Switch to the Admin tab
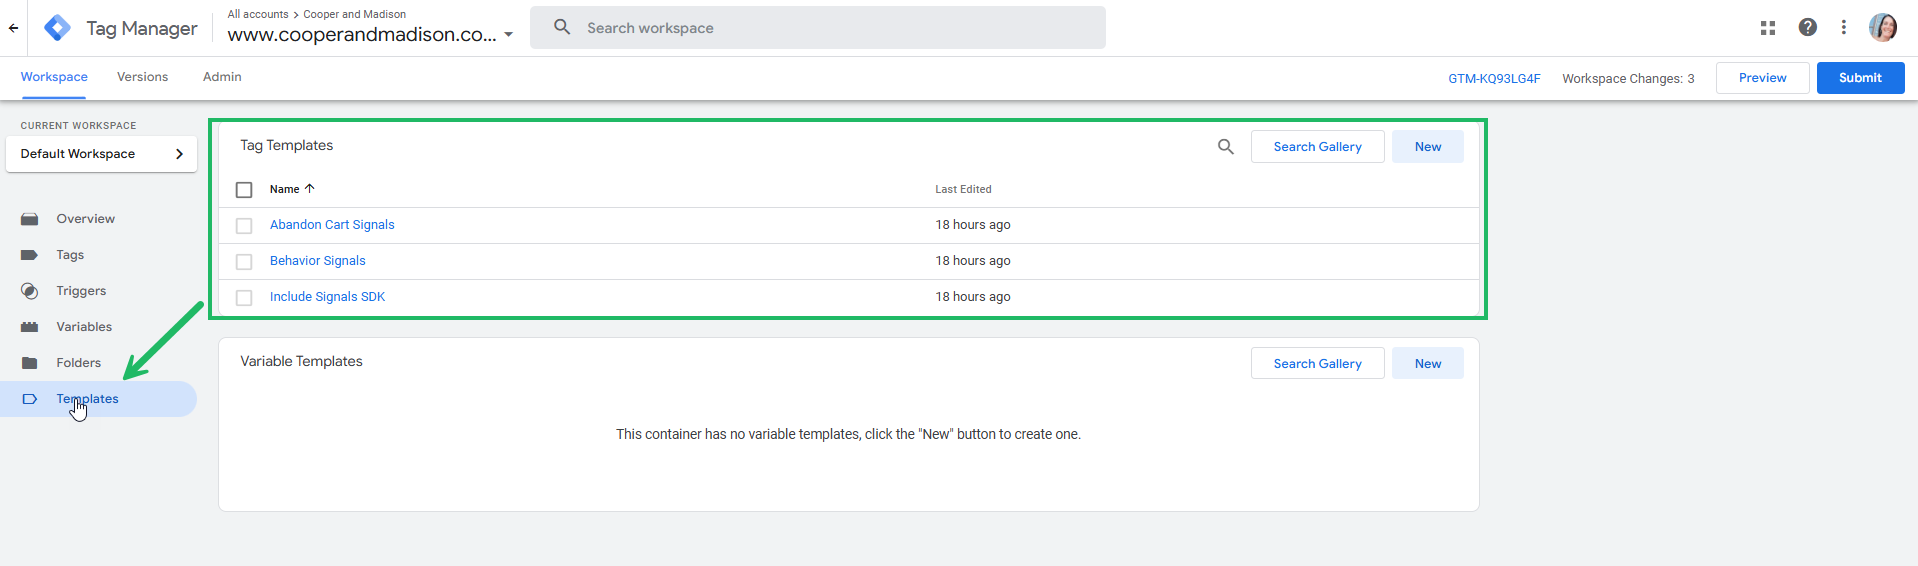The height and width of the screenshot is (566, 1918). [x=222, y=77]
